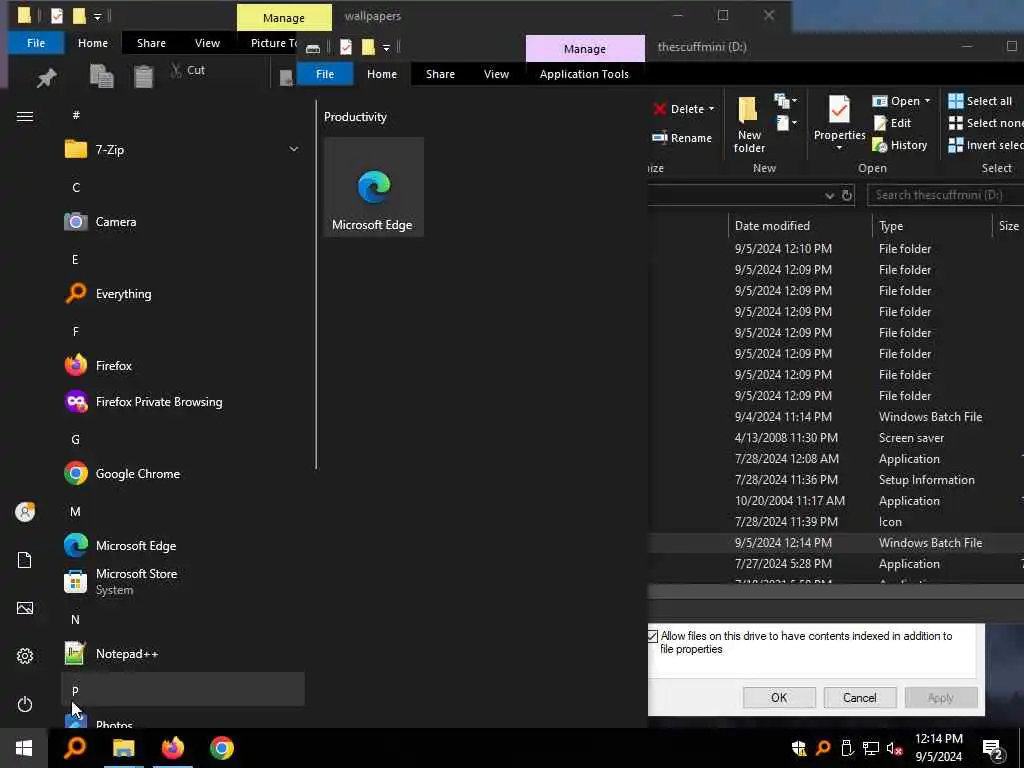Click the Windows Start button

point(24,748)
